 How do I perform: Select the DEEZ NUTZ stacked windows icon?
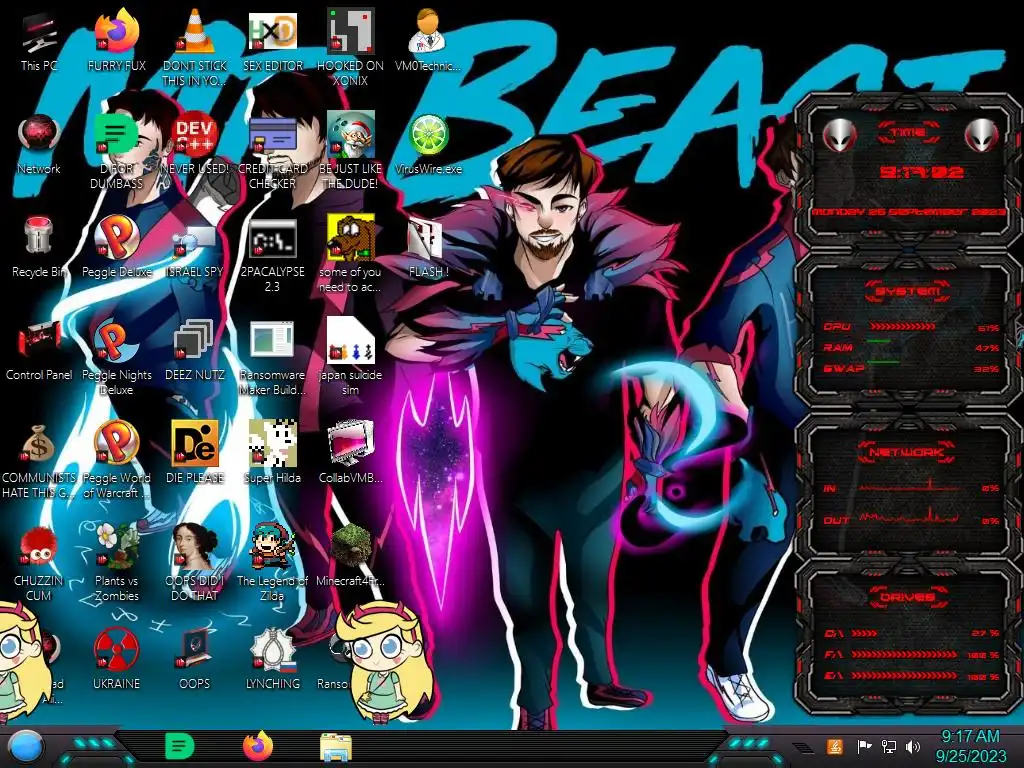(x=194, y=351)
